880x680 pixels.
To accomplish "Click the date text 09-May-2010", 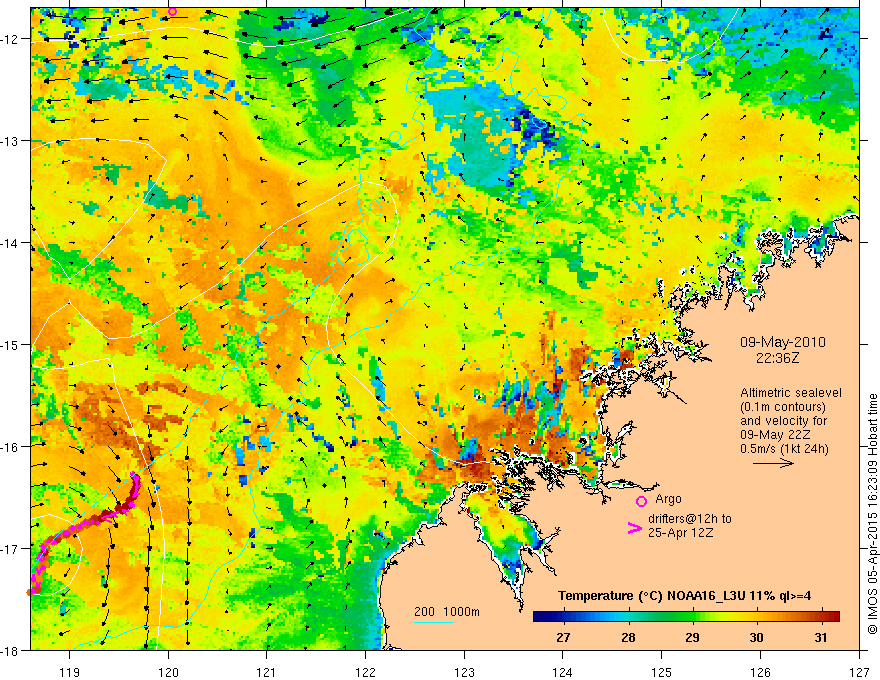I will tap(782, 342).
